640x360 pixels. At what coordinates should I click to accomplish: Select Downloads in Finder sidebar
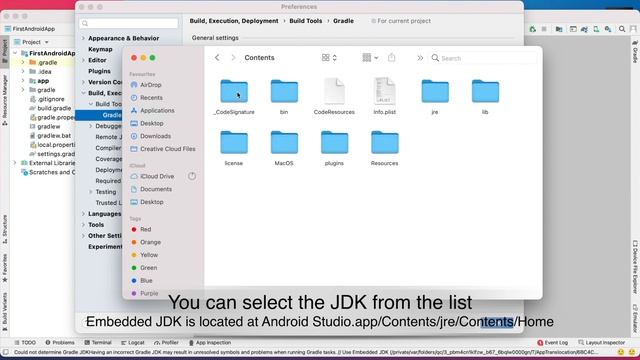coord(151,136)
